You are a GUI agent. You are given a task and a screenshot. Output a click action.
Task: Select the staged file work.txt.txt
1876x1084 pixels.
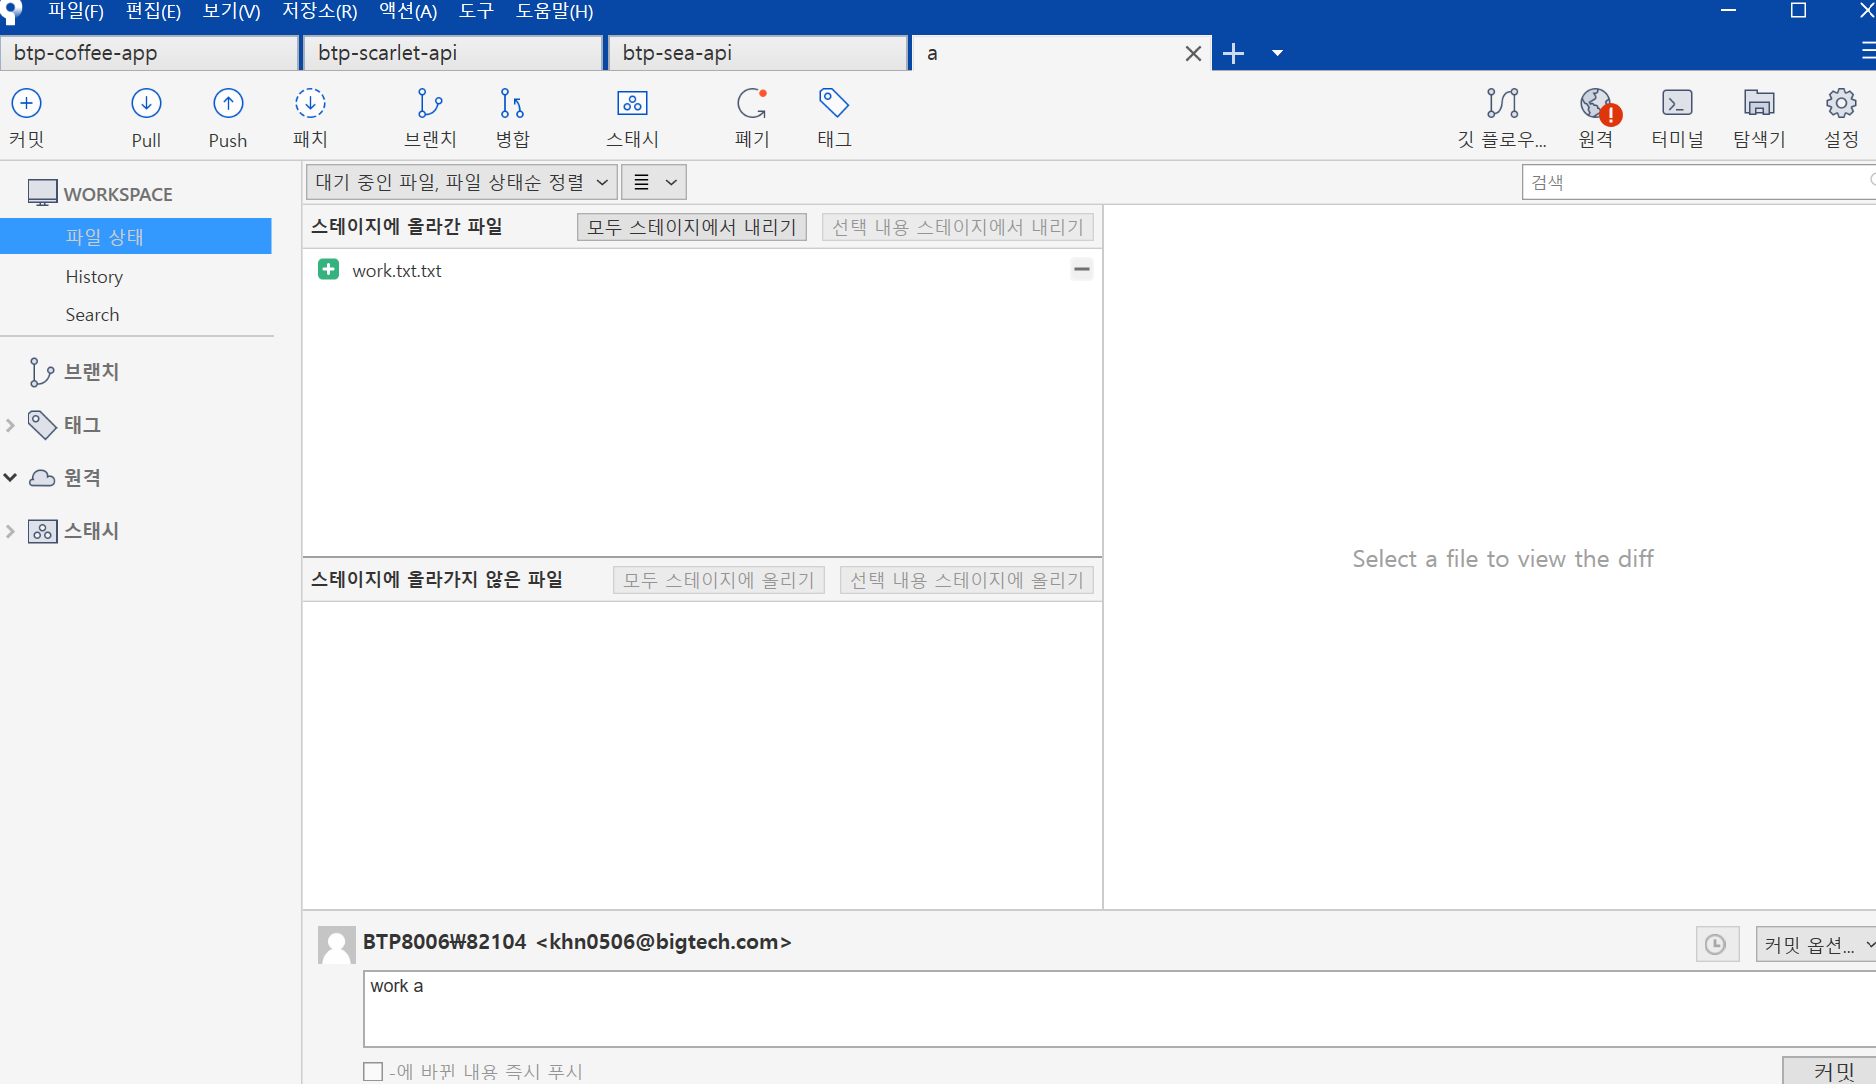coord(702,270)
